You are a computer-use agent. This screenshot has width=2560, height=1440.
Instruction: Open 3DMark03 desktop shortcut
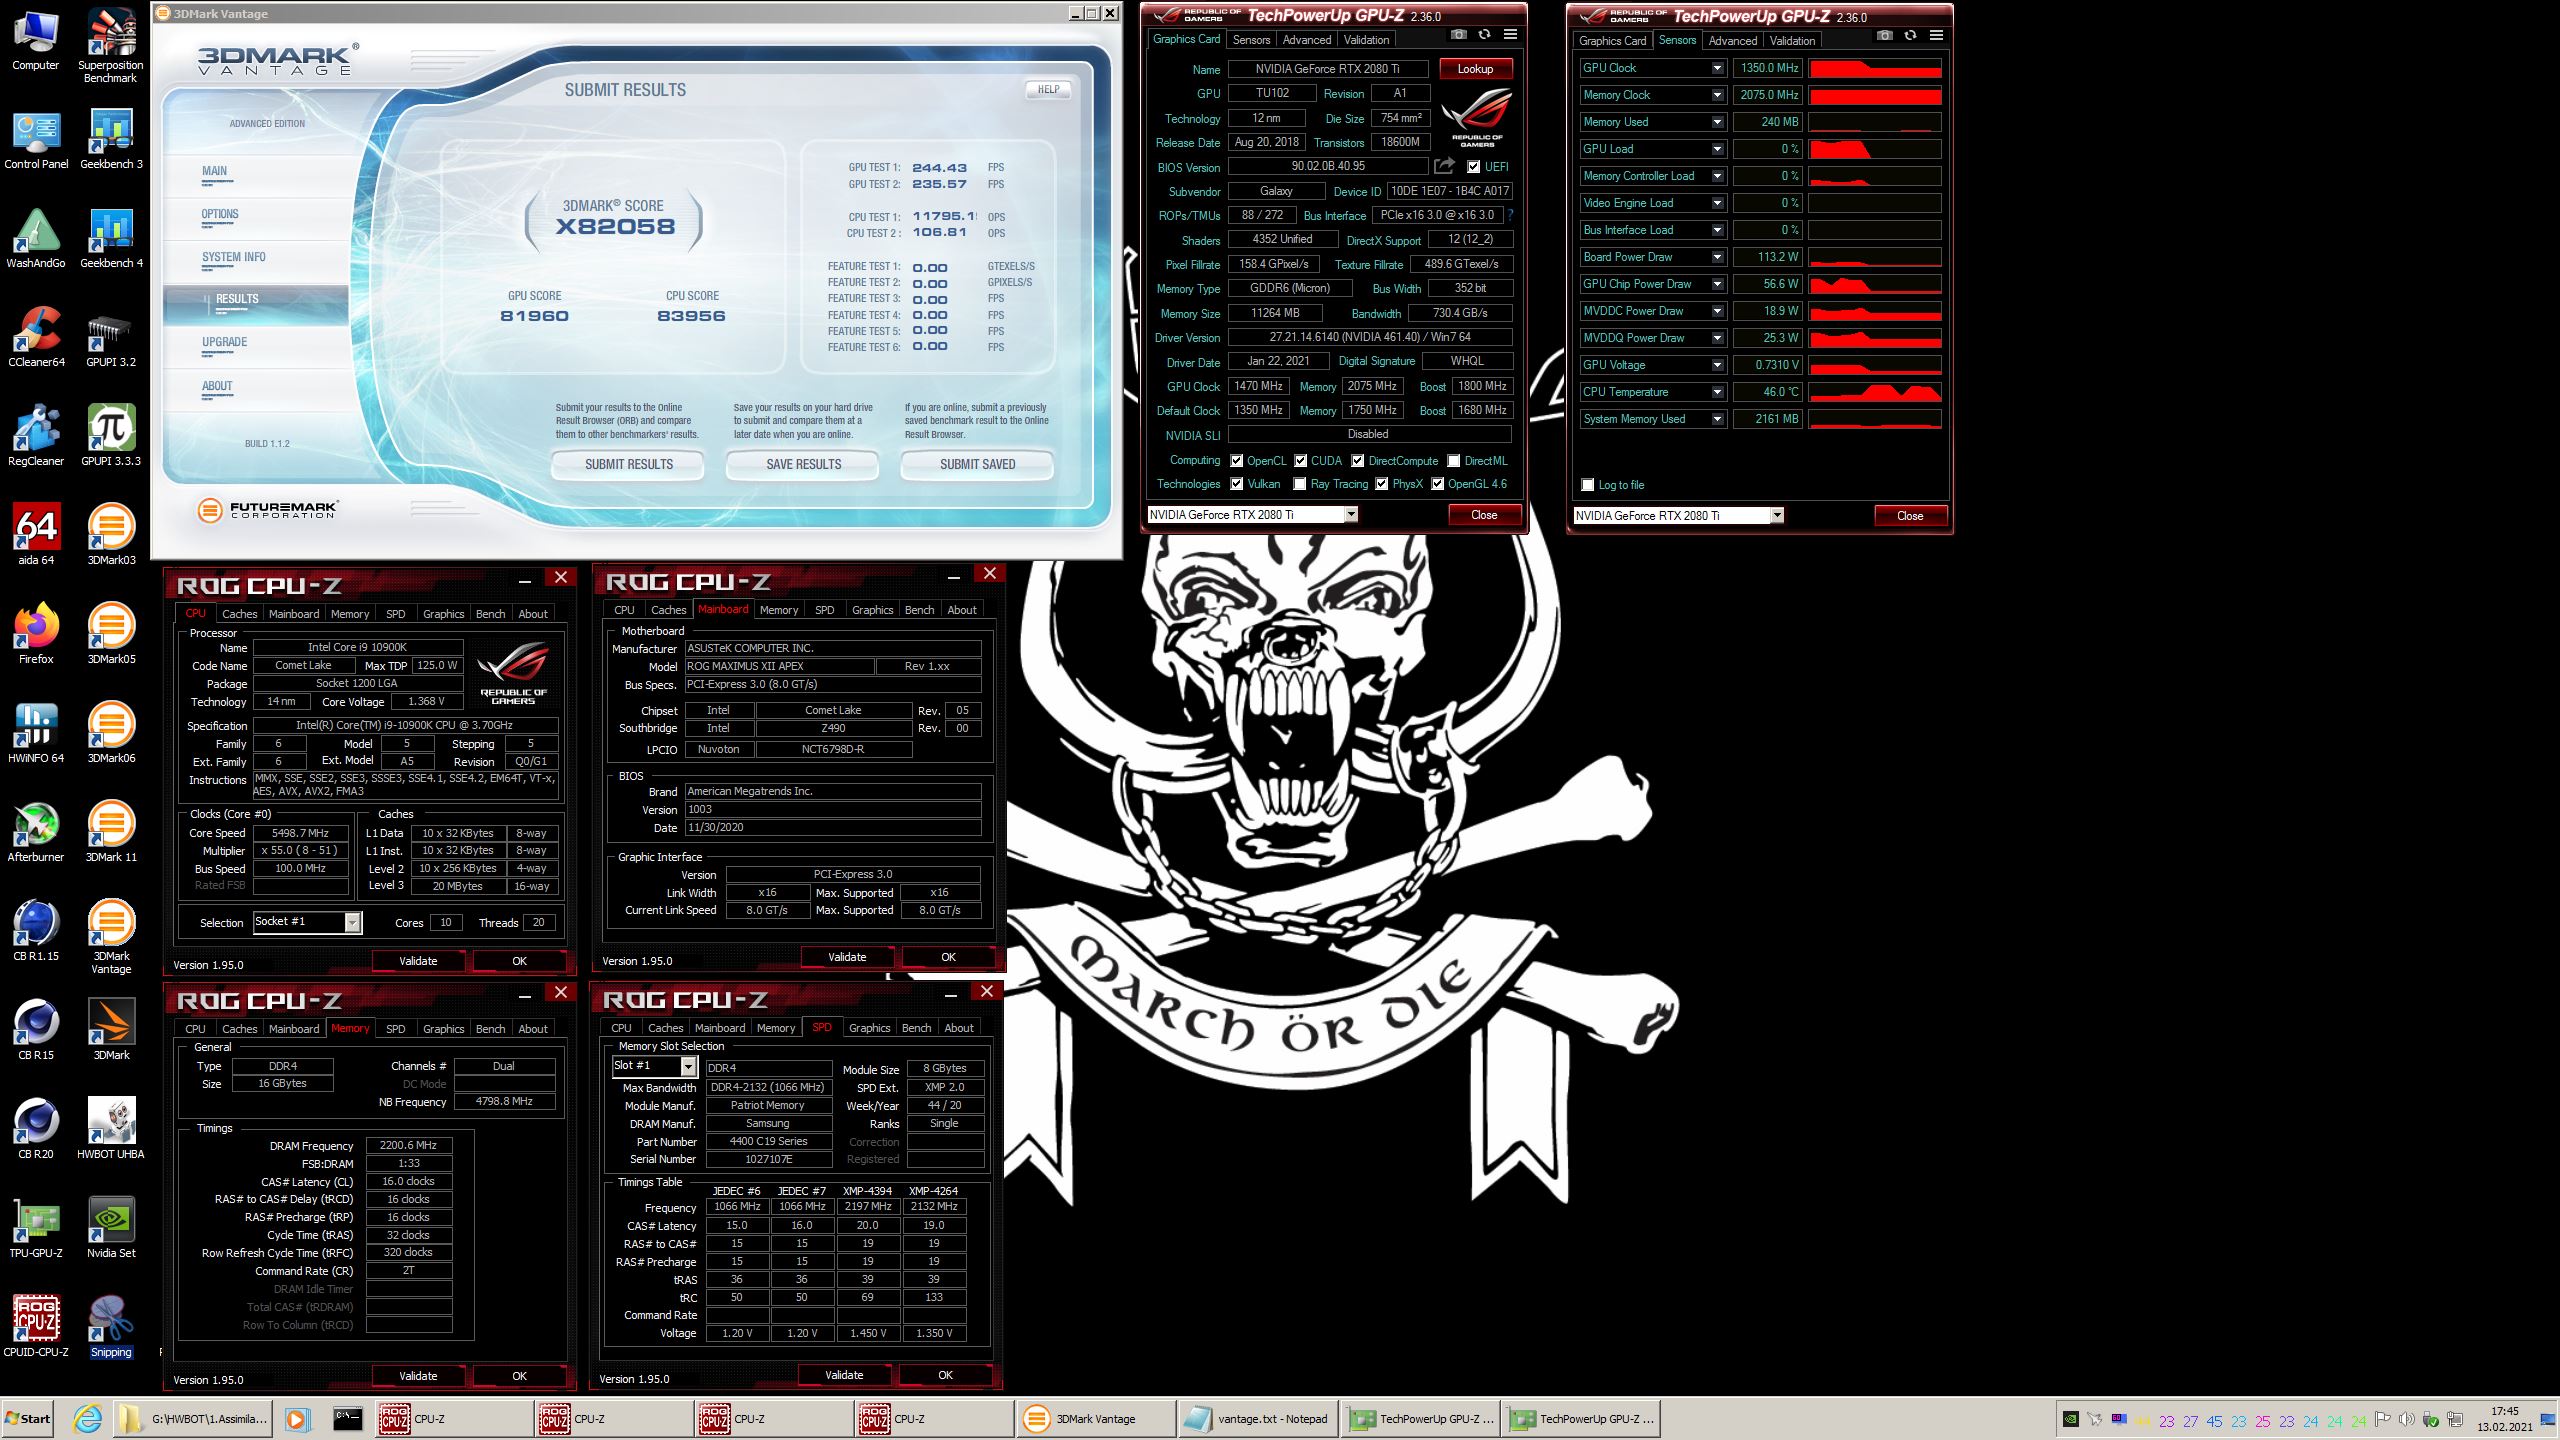111,535
